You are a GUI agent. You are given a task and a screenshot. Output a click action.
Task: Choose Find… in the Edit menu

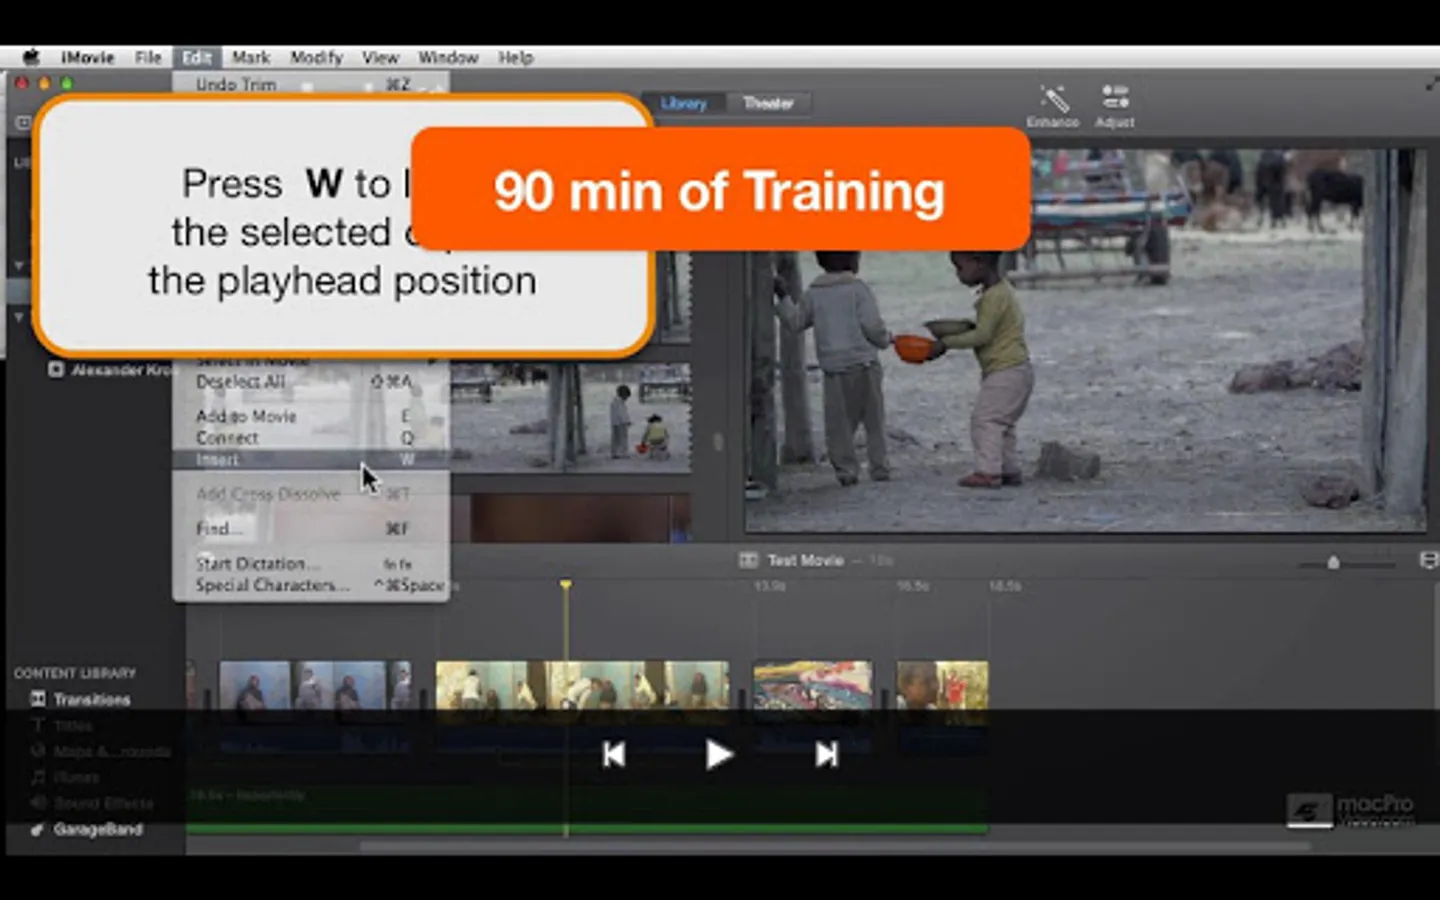pos(311,529)
